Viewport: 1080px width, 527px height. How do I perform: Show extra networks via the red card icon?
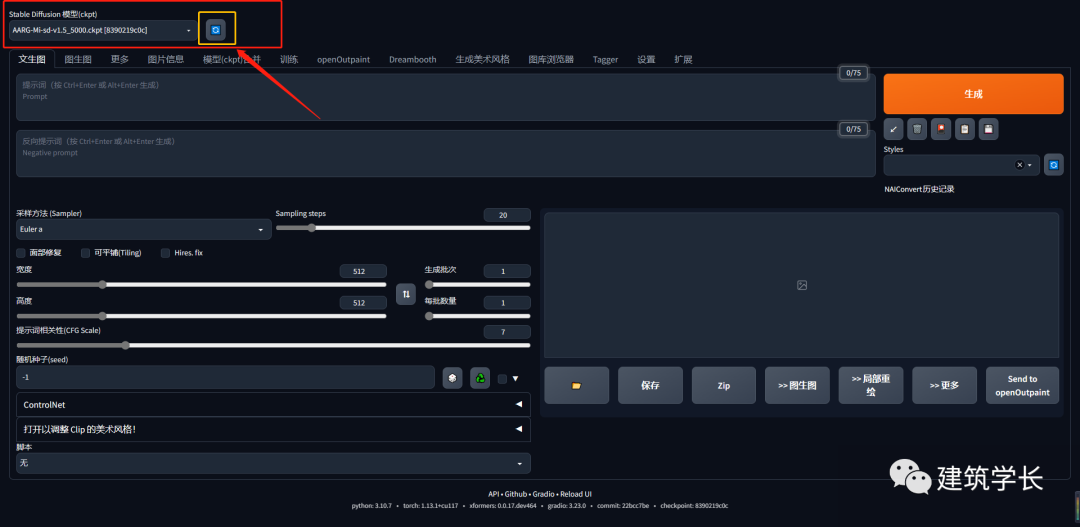click(x=941, y=129)
